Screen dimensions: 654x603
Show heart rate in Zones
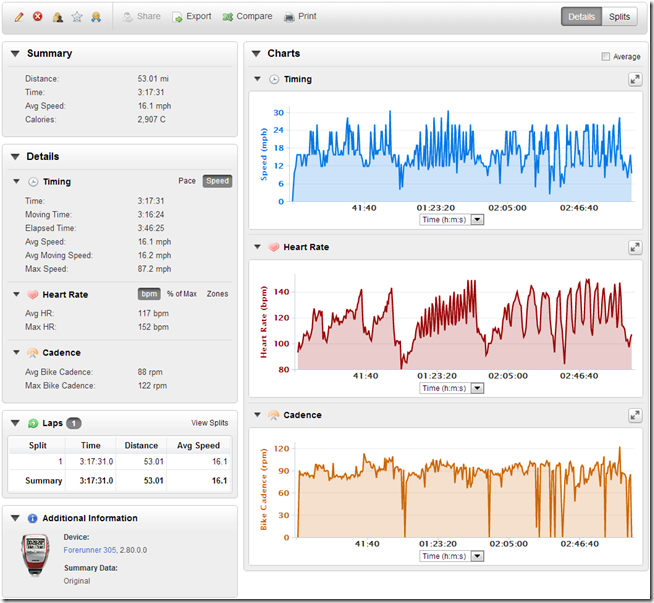217,294
